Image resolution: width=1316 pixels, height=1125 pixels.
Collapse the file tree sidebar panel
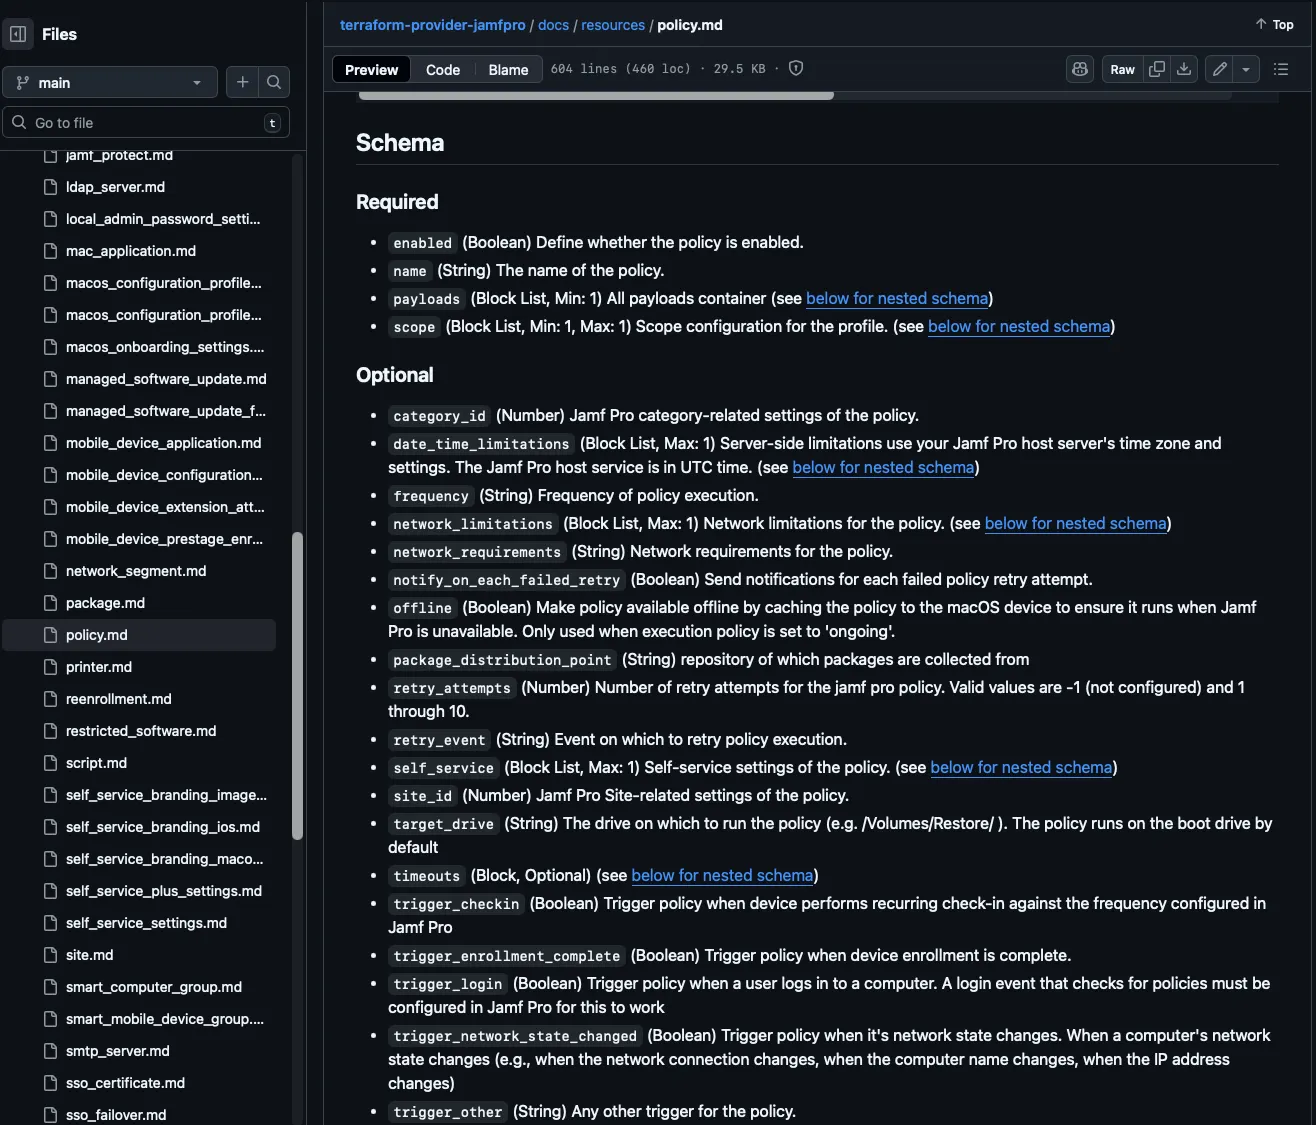(x=18, y=34)
